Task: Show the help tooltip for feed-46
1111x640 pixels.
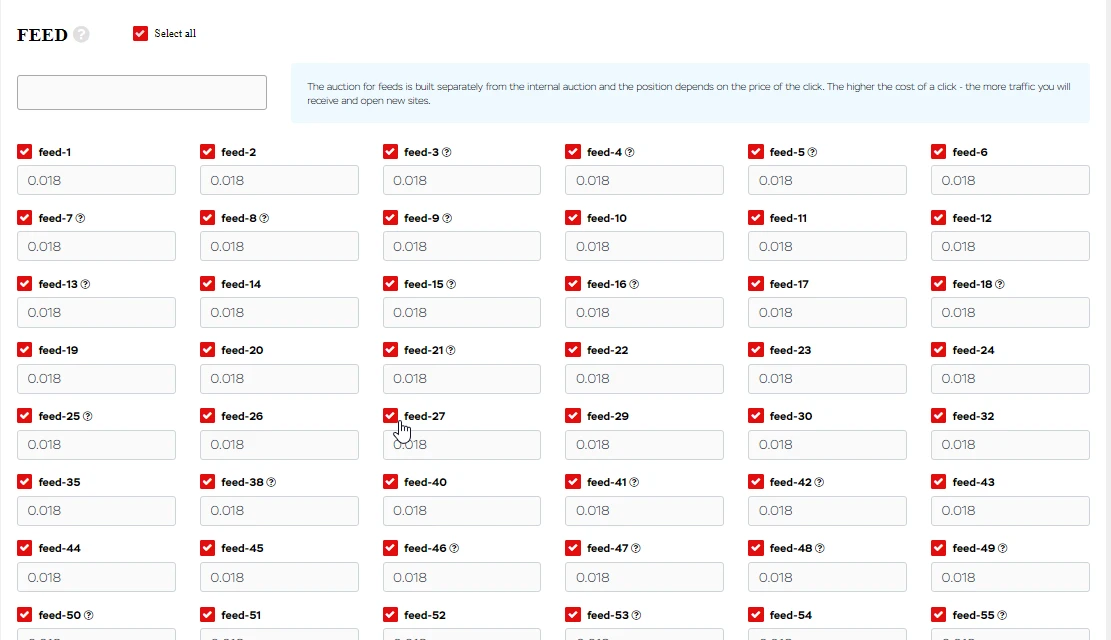Action: pyautogui.click(x=453, y=547)
